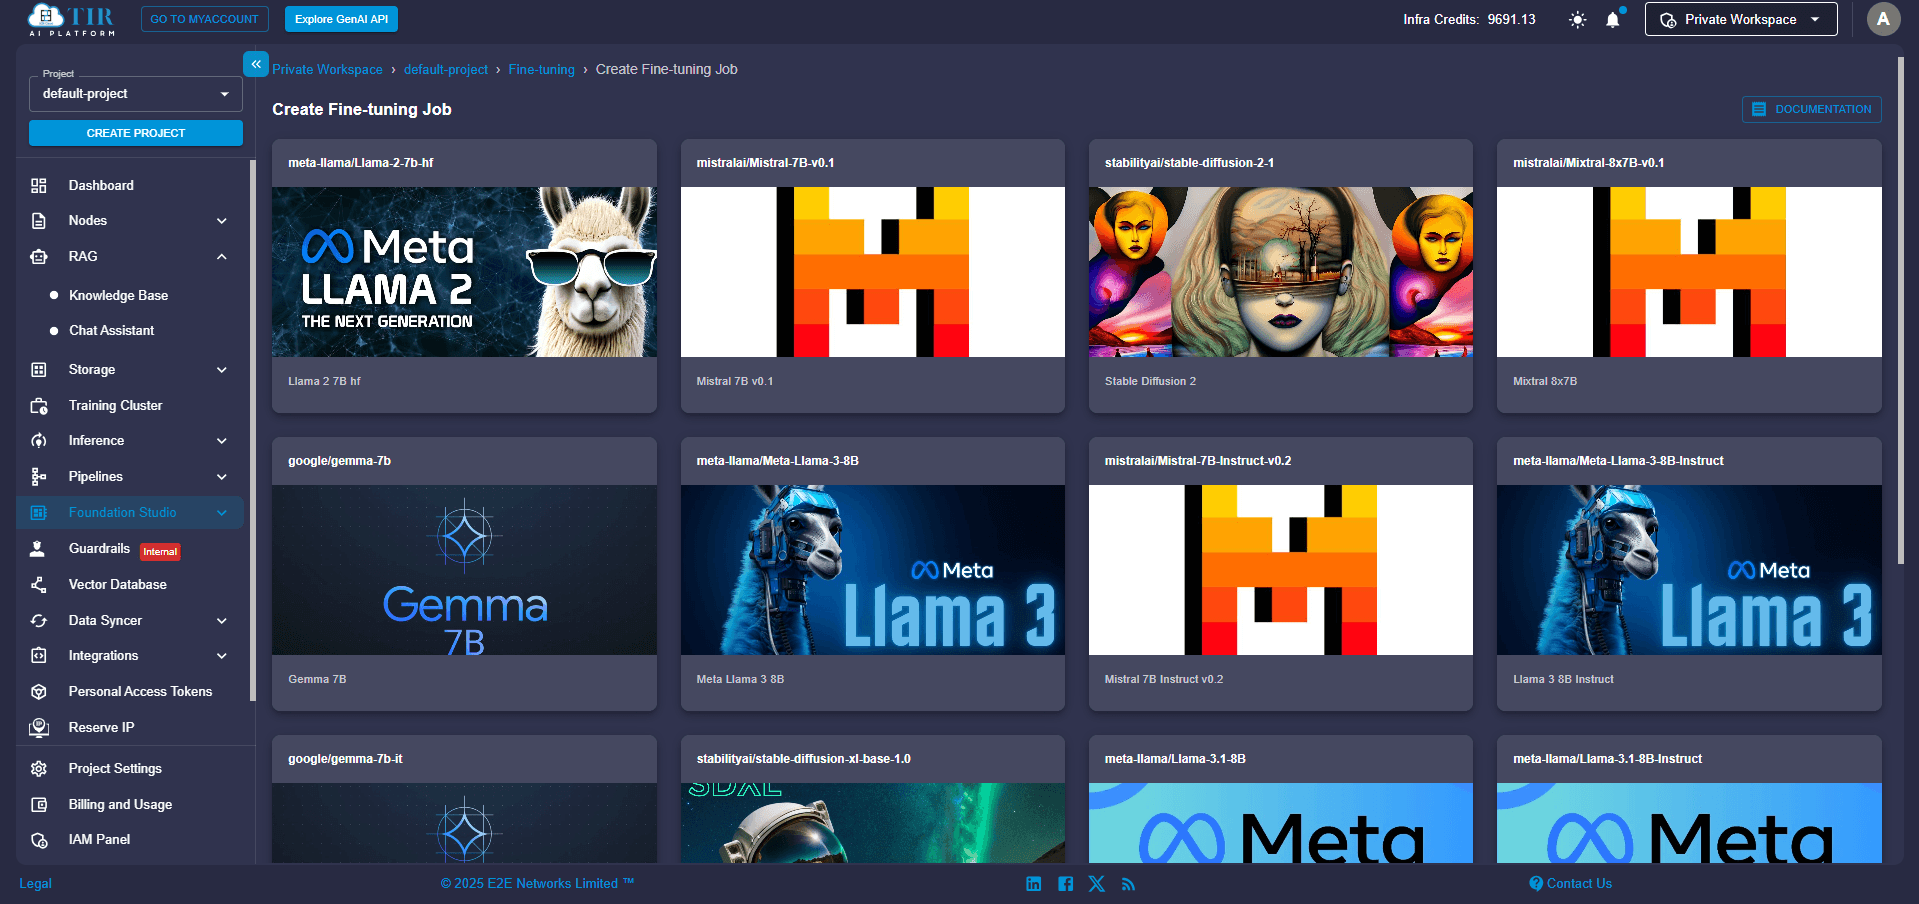Click the CREATE PROJECT button
1919x904 pixels.
[136, 133]
